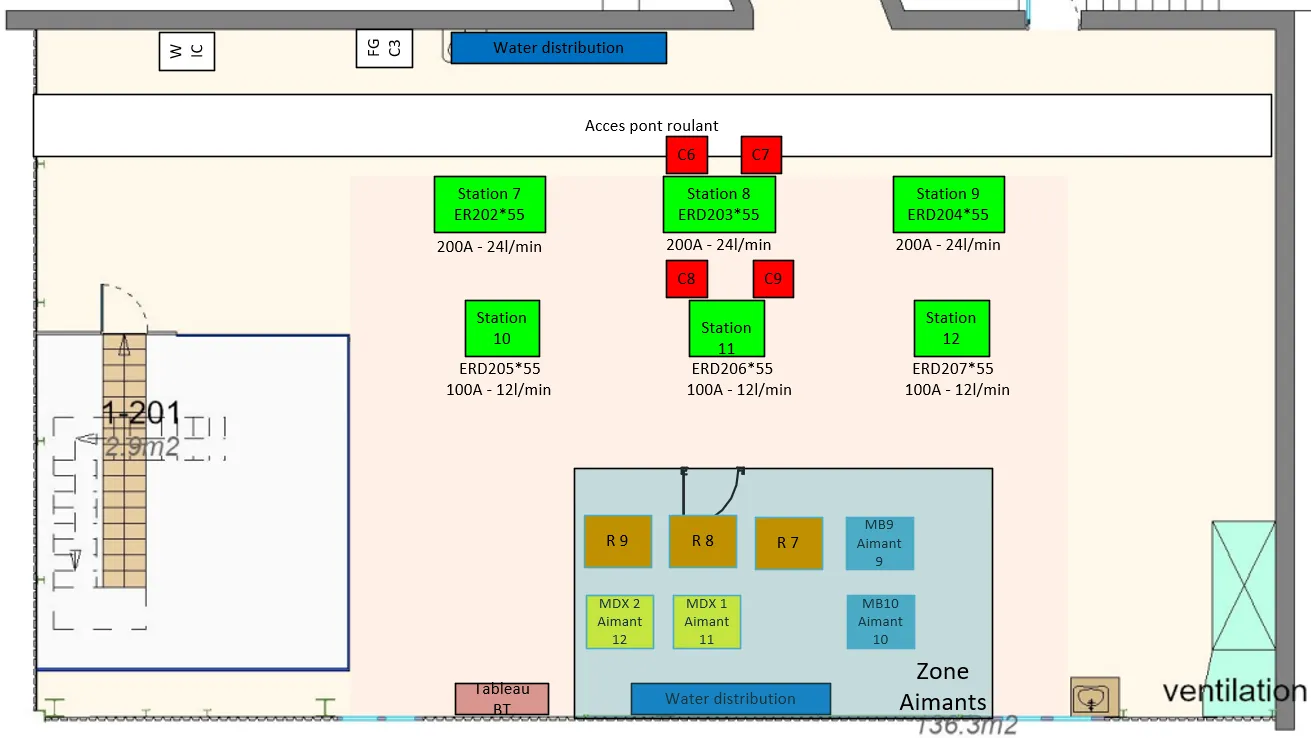Click 100A - 12l/min under ERD206*55
Viewport: 1311px width, 738px height.
(739, 390)
